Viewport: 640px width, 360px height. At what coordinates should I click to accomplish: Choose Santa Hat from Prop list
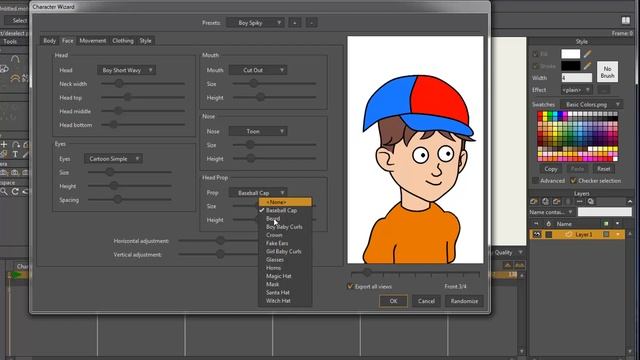point(285,293)
